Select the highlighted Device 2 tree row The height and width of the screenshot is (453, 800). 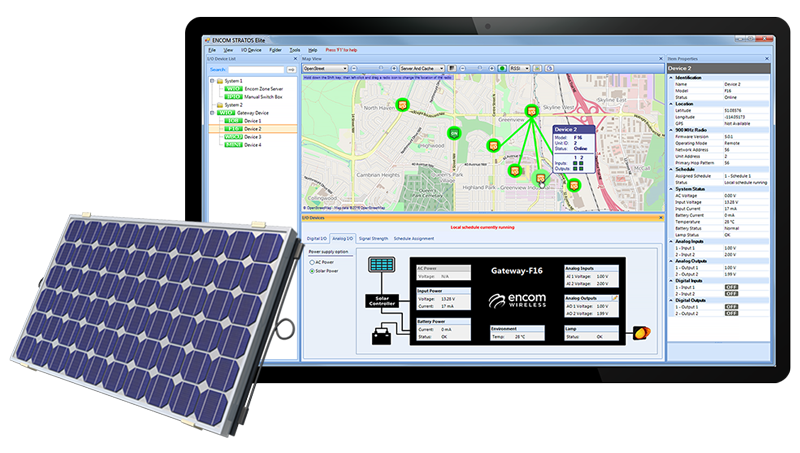253,129
